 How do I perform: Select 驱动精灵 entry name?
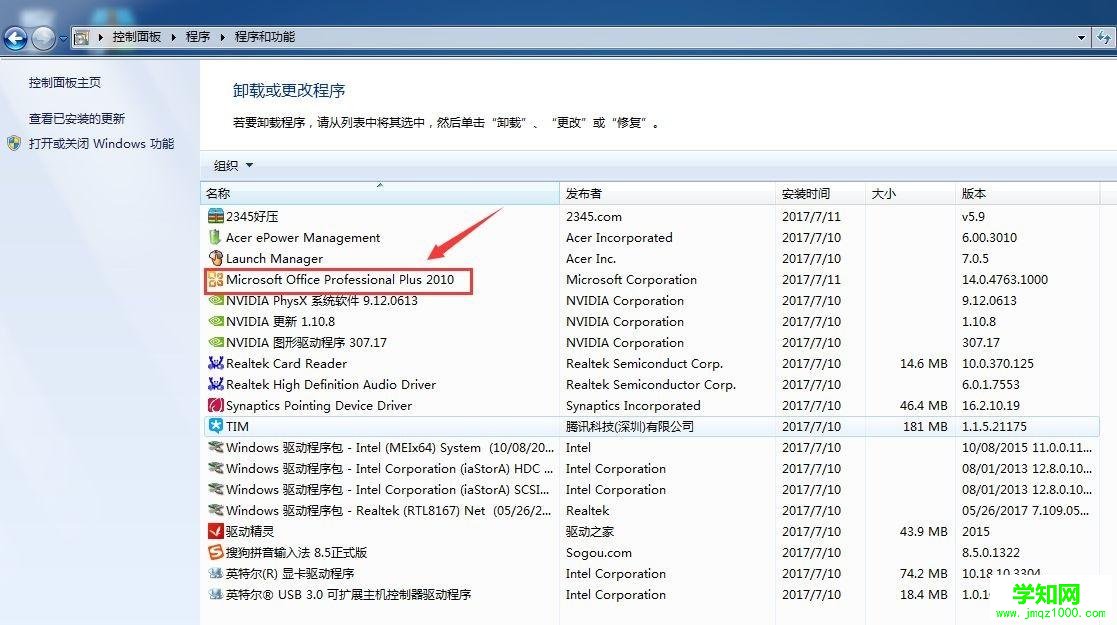coord(250,532)
